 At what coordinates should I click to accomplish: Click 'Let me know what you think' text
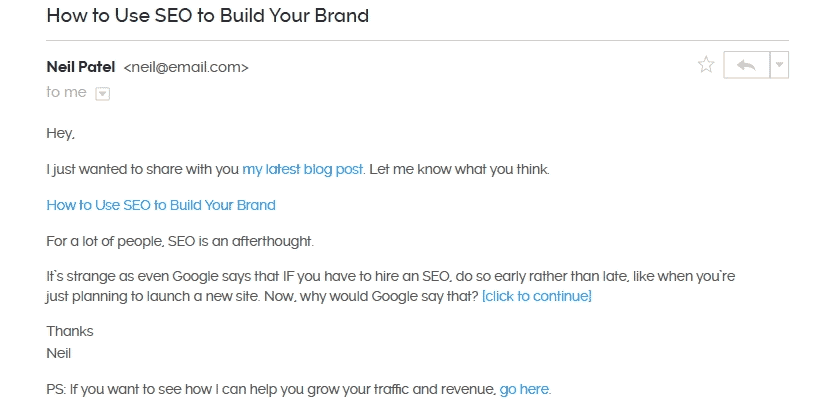tap(459, 170)
